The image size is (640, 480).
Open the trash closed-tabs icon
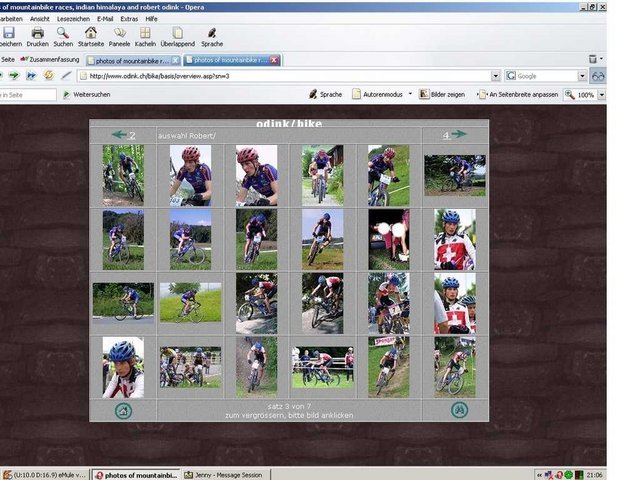593,59
